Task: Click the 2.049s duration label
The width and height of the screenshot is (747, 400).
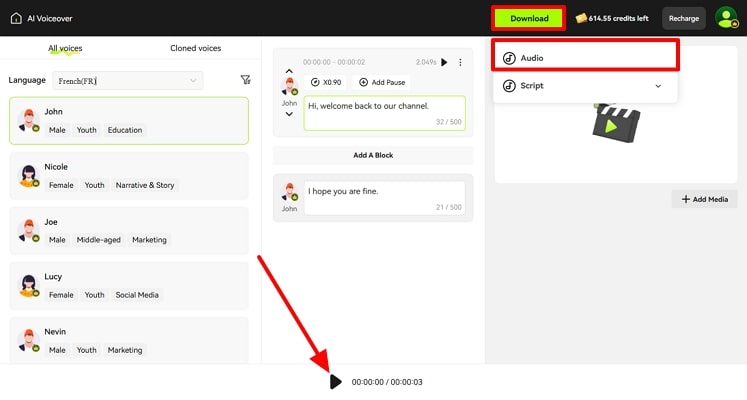Action: (x=426, y=62)
